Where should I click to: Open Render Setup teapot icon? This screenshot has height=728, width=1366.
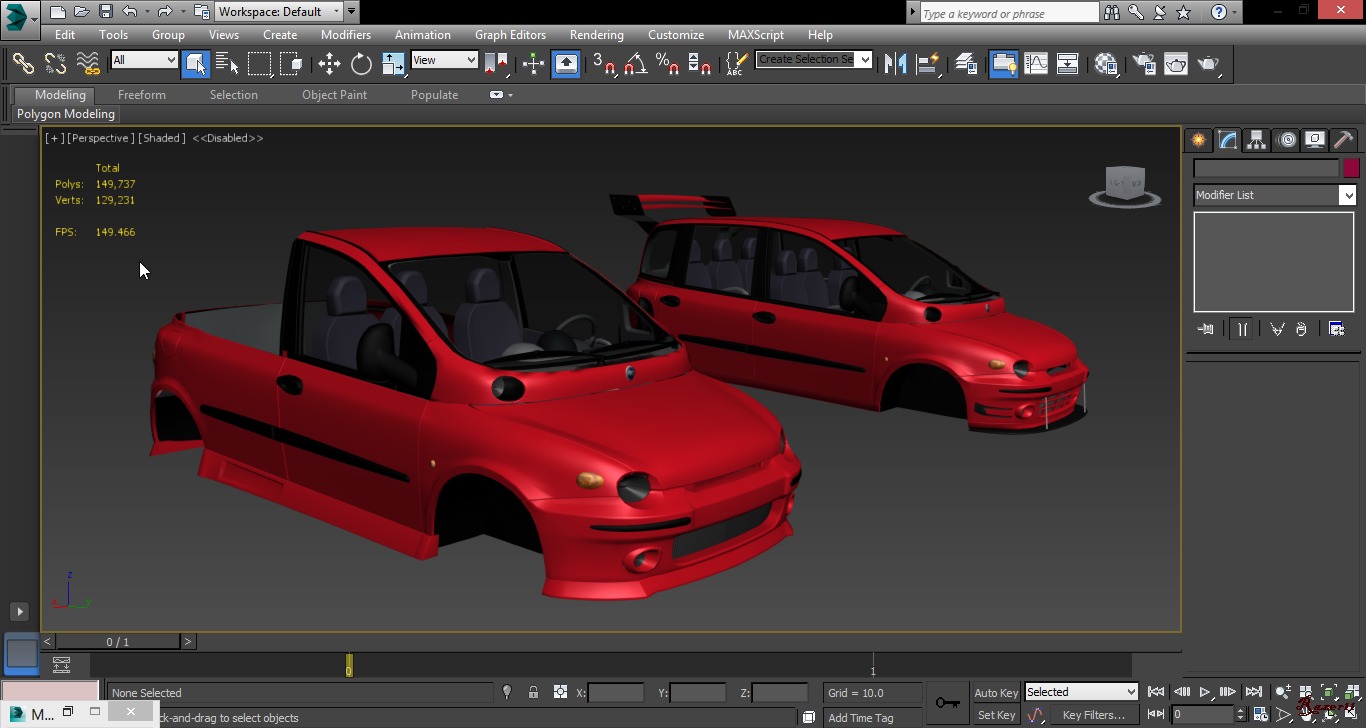1144,64
